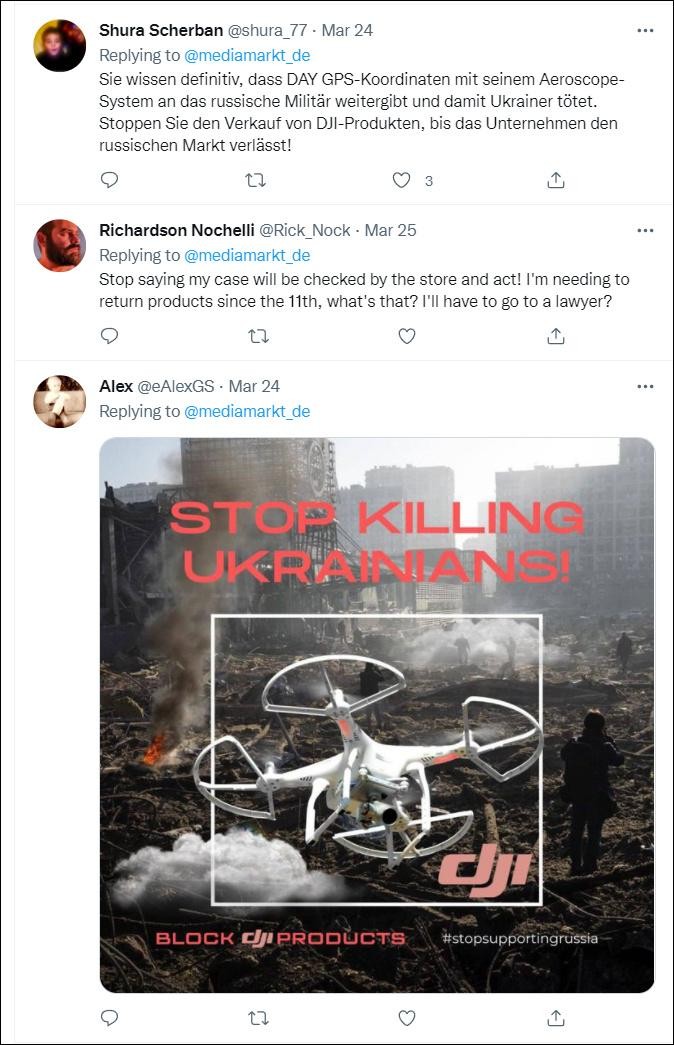Like Richardson Nochelli's tweet
The image size is (674, 1045).
pyautogui.click(x=407, y=336)
